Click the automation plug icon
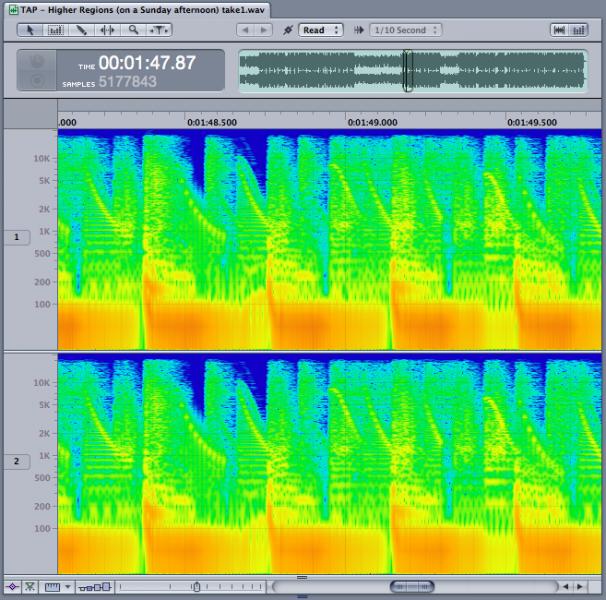This screenshot has width=606, height=600. [x=288, y=30]
